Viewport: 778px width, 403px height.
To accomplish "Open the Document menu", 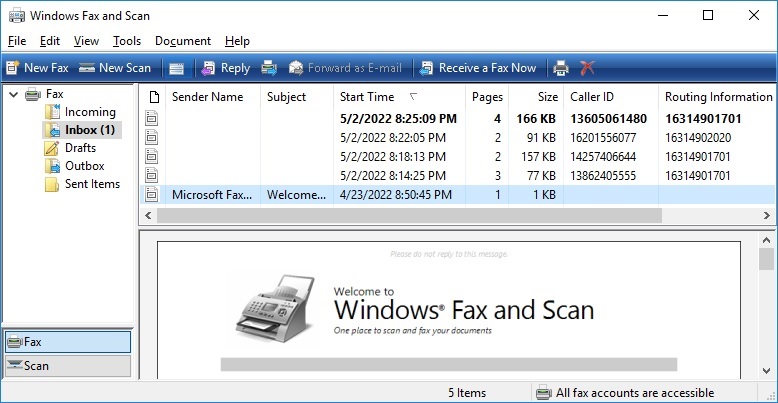I will coord(183,41).
